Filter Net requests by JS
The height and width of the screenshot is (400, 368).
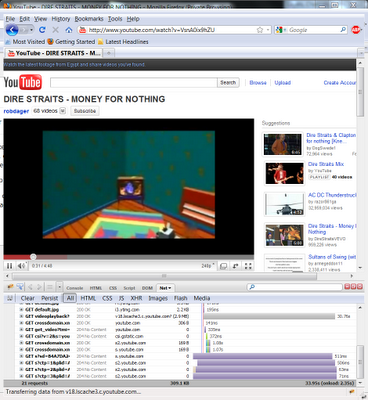click(121, 298)
